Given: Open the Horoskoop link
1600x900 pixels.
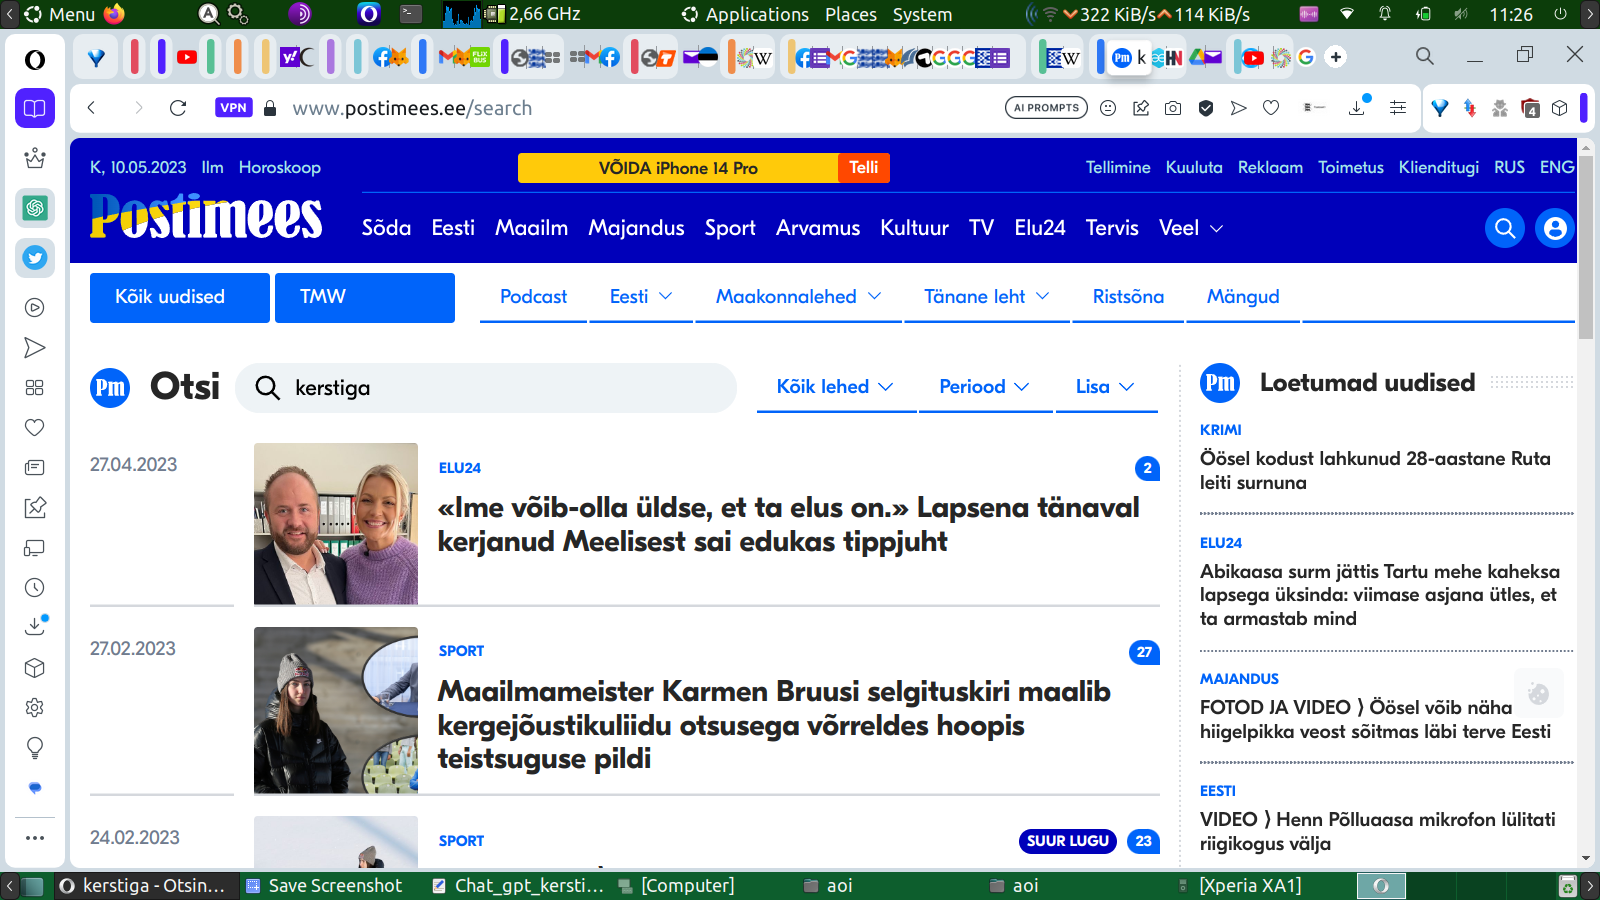Looking at the screenshot, I should tap(280, 167).
